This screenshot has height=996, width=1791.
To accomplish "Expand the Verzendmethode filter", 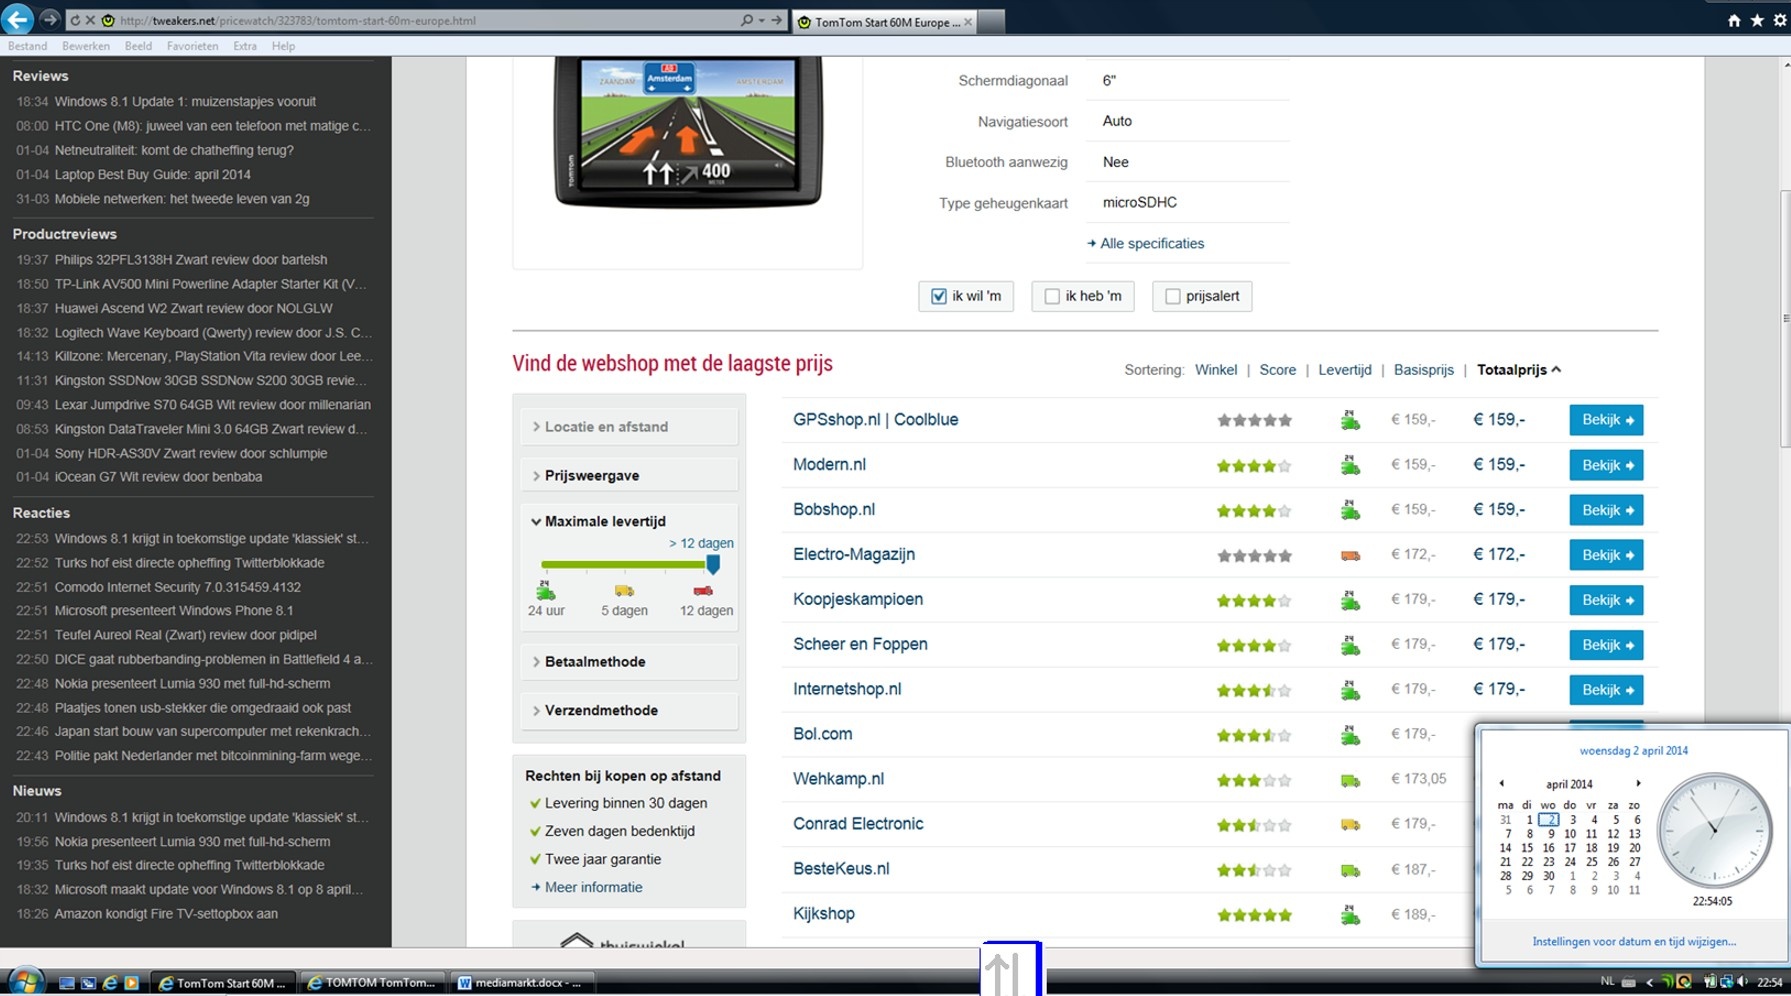I will (629, 710).
